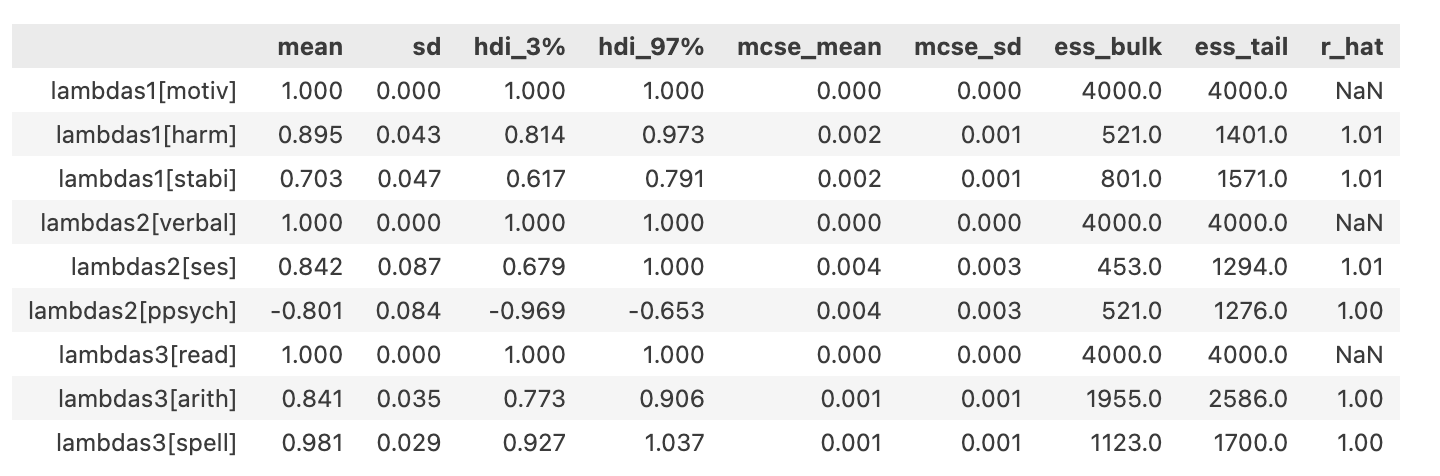Click the hdi_3% column header
This screenshot has height=476, width=1440.
519,47
